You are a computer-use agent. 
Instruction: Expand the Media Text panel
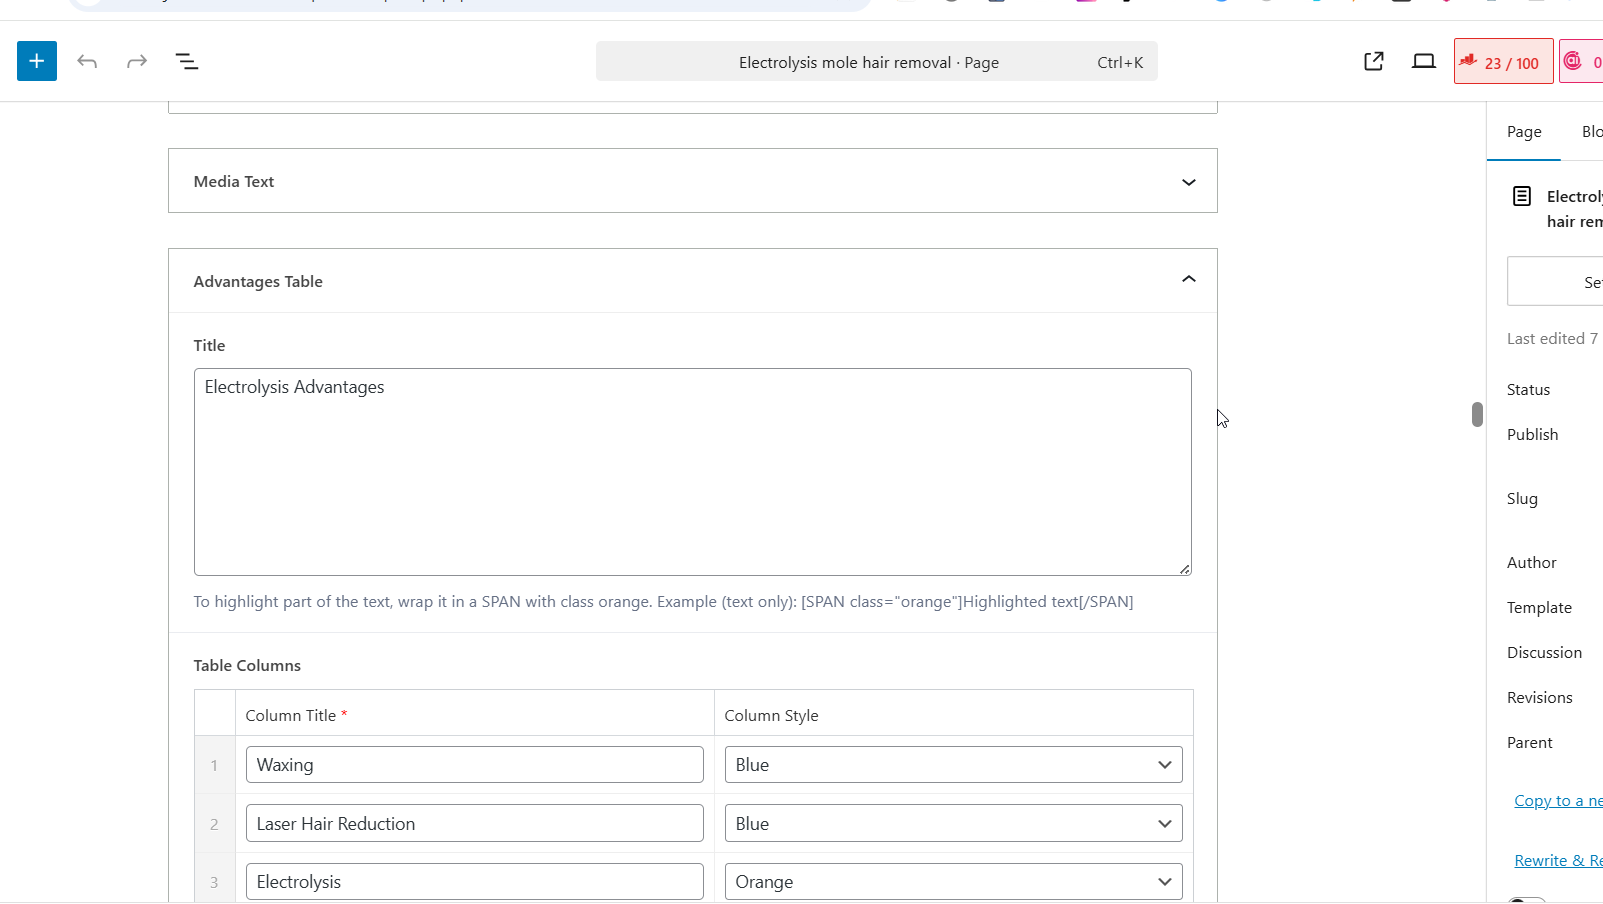(x=1188, y=182)
